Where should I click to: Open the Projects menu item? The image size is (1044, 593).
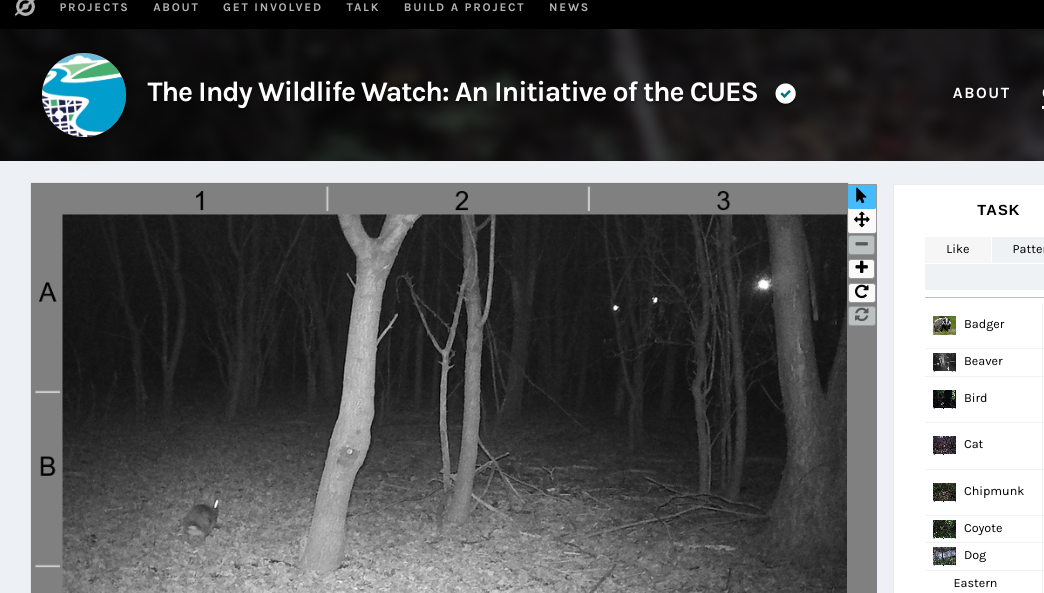tap(94, 7)
